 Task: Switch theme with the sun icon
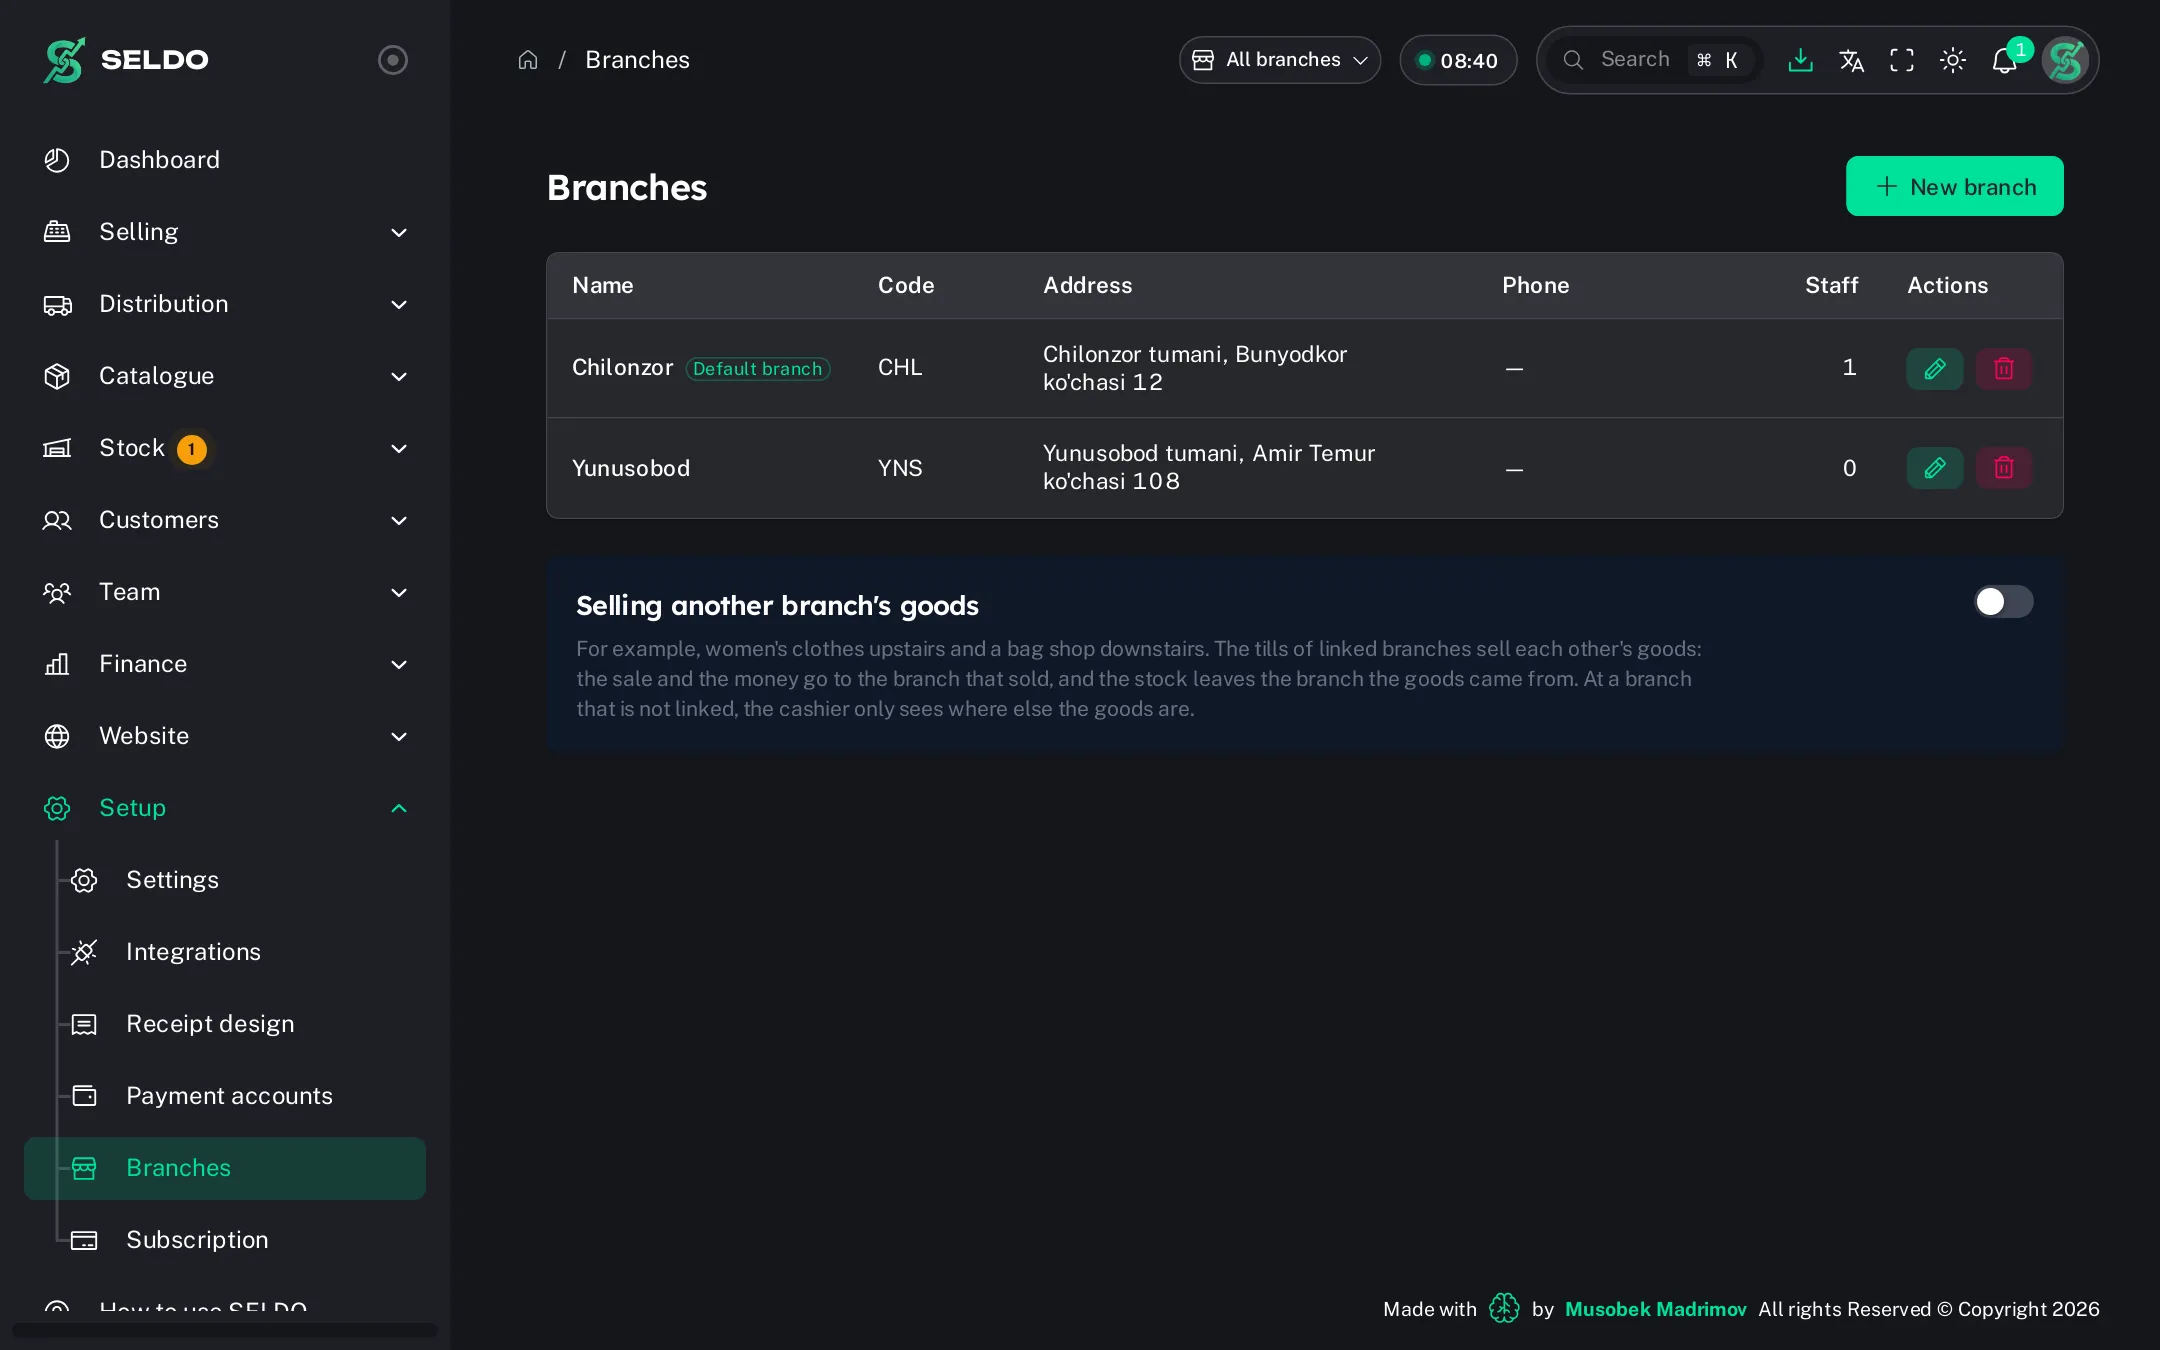1953,60
